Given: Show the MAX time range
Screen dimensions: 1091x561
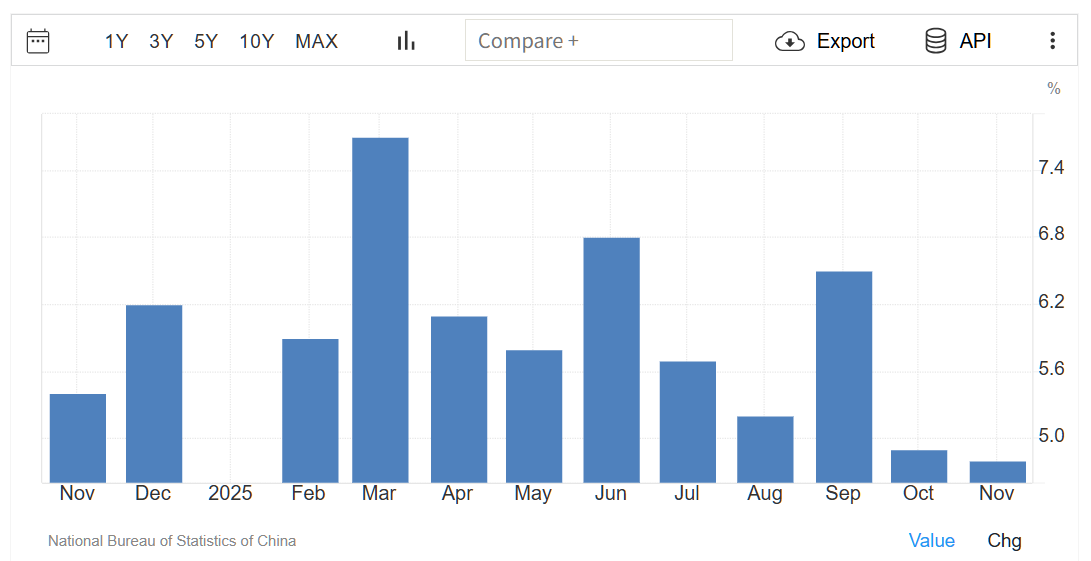Looking at the screenshot, I should 316,41.
